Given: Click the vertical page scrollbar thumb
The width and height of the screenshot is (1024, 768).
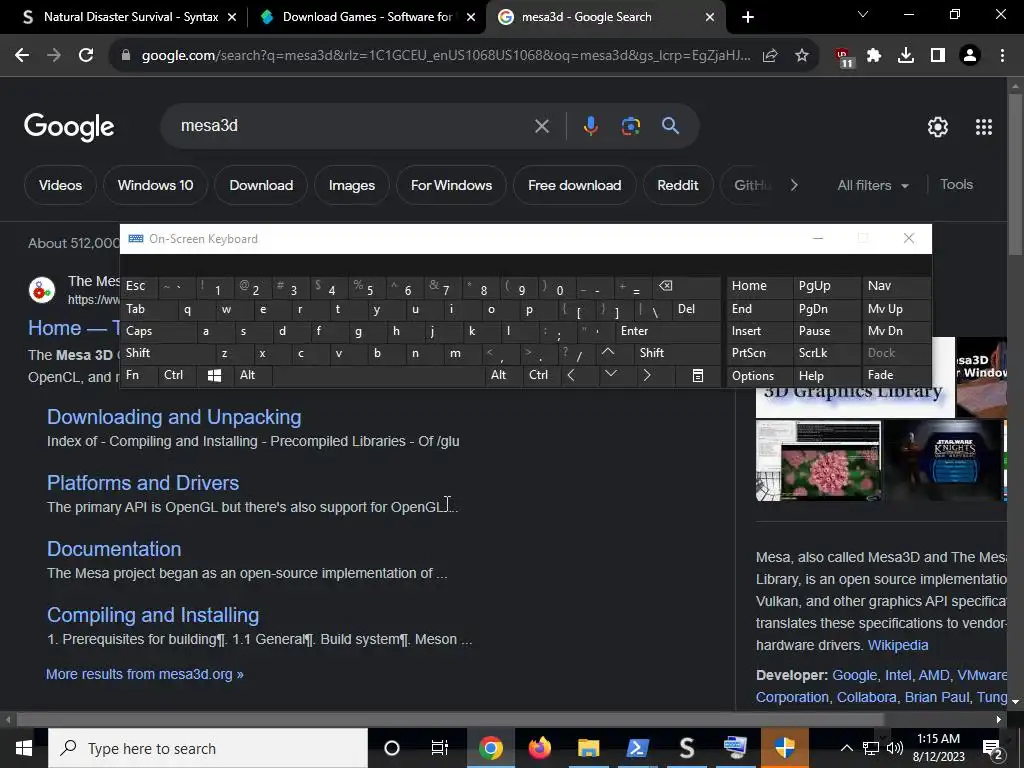Looking at the screenshot, I should pos(1015,174).
